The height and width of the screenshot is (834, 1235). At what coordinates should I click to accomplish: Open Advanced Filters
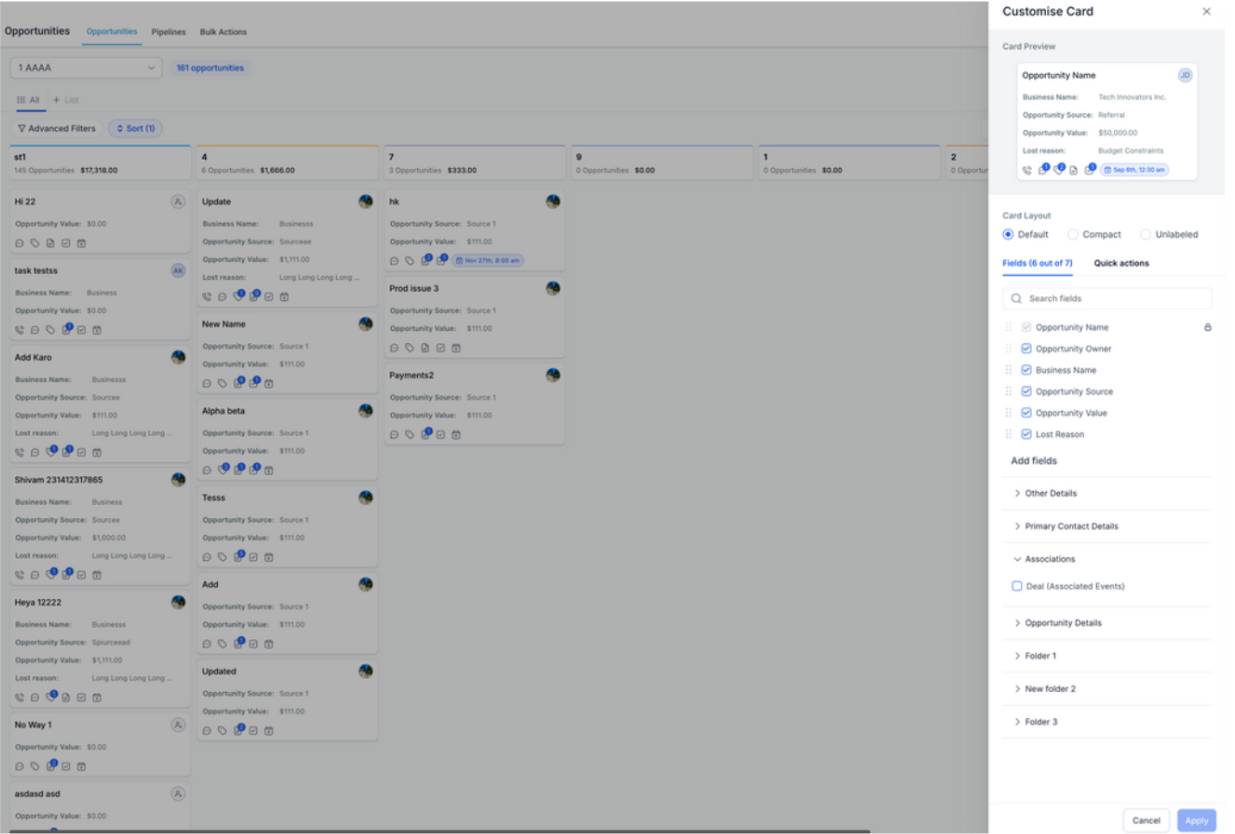(x=57, y=128)
